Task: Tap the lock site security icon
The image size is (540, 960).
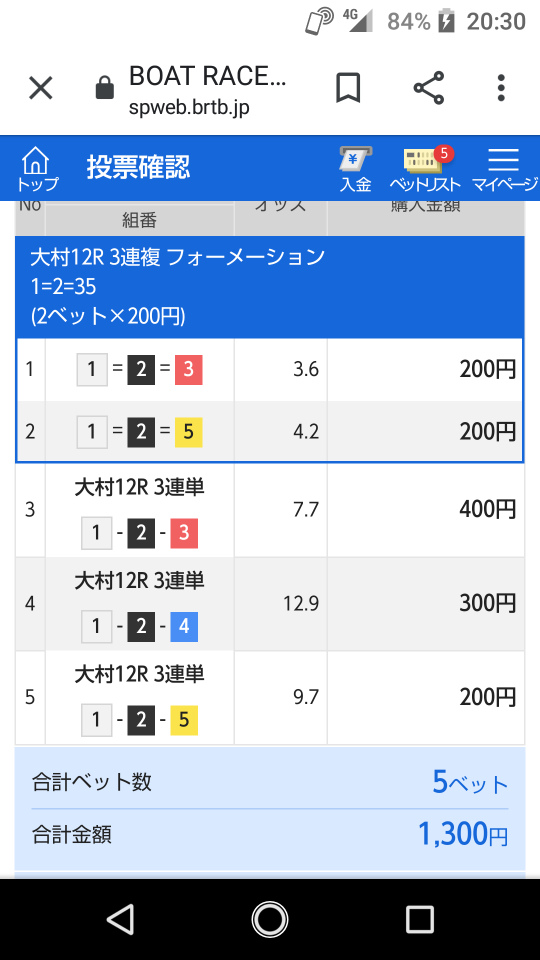Action: 105,88
